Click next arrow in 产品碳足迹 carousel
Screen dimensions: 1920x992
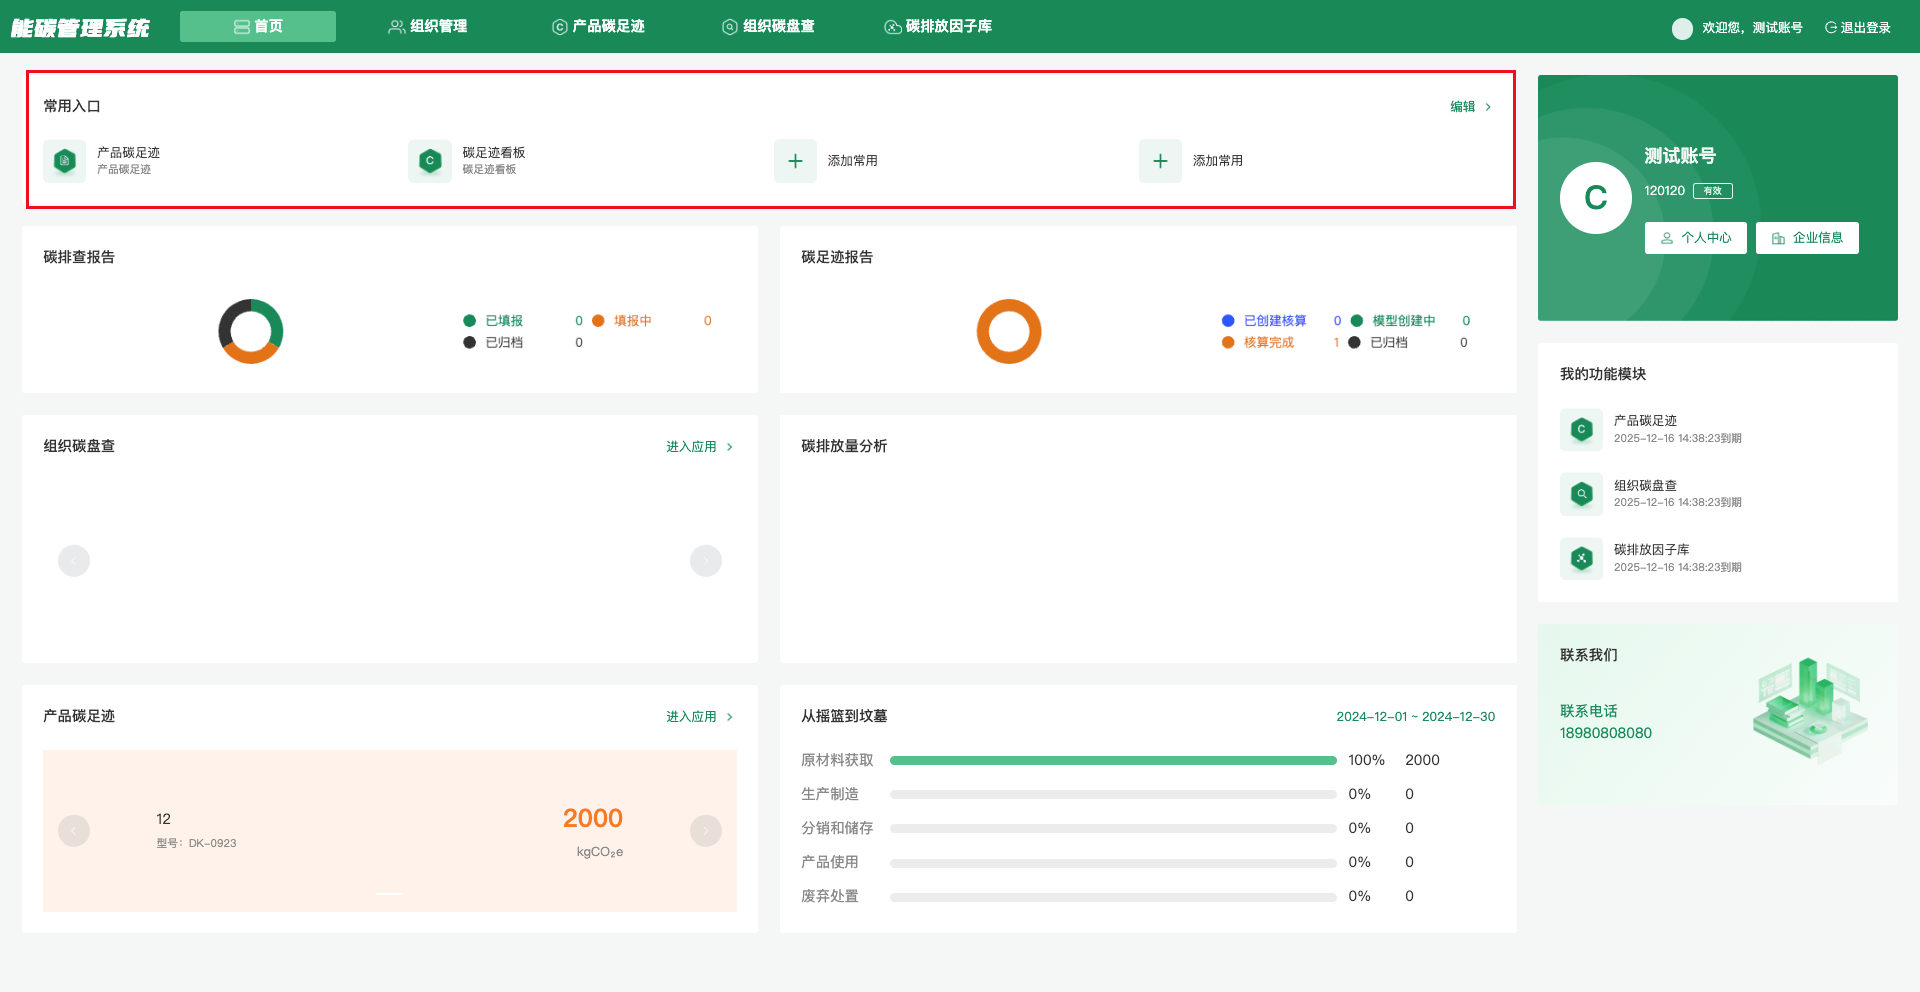pyautogui.click(x=706, y=831)
